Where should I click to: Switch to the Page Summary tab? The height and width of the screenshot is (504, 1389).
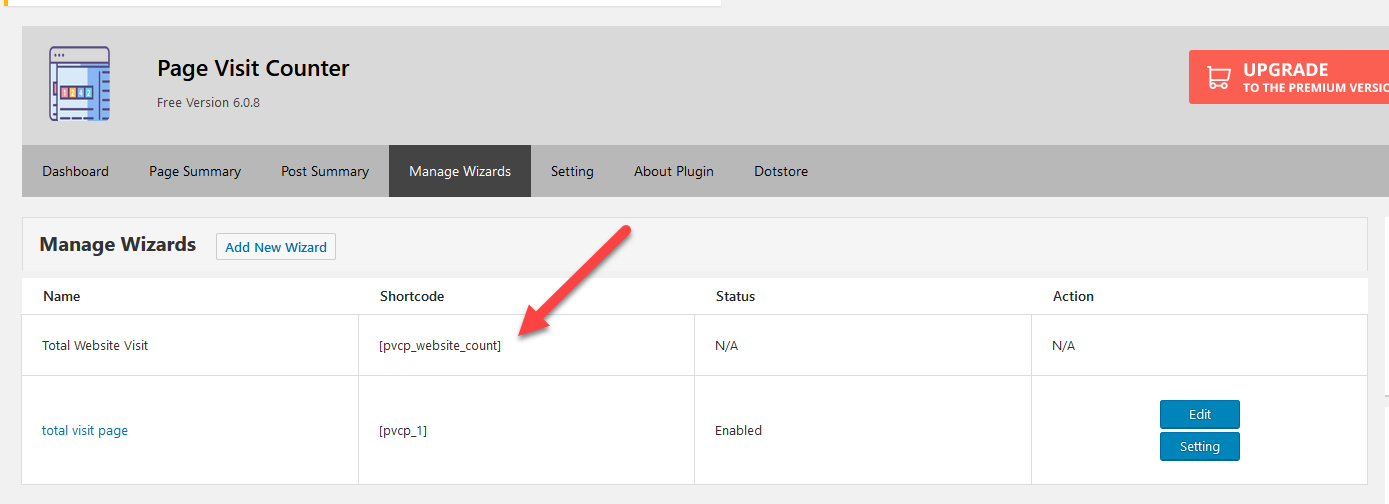click(195, 171)
